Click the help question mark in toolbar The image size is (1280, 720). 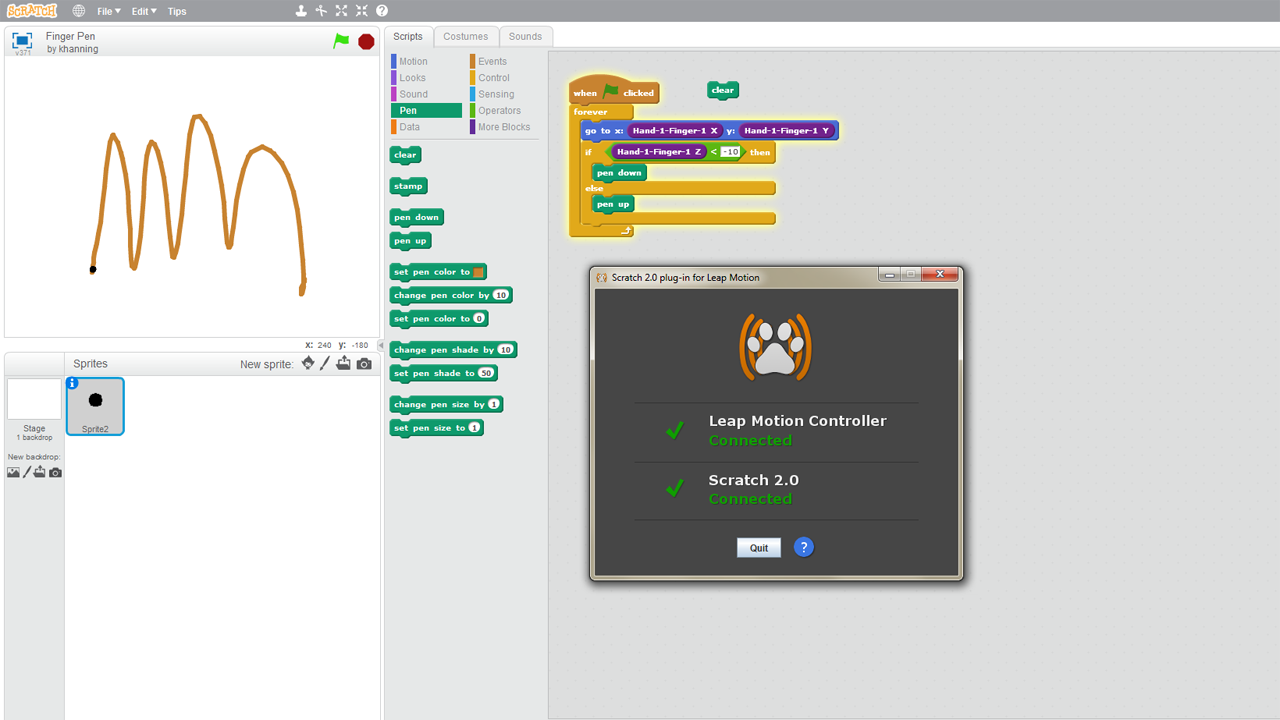(381, 11)
